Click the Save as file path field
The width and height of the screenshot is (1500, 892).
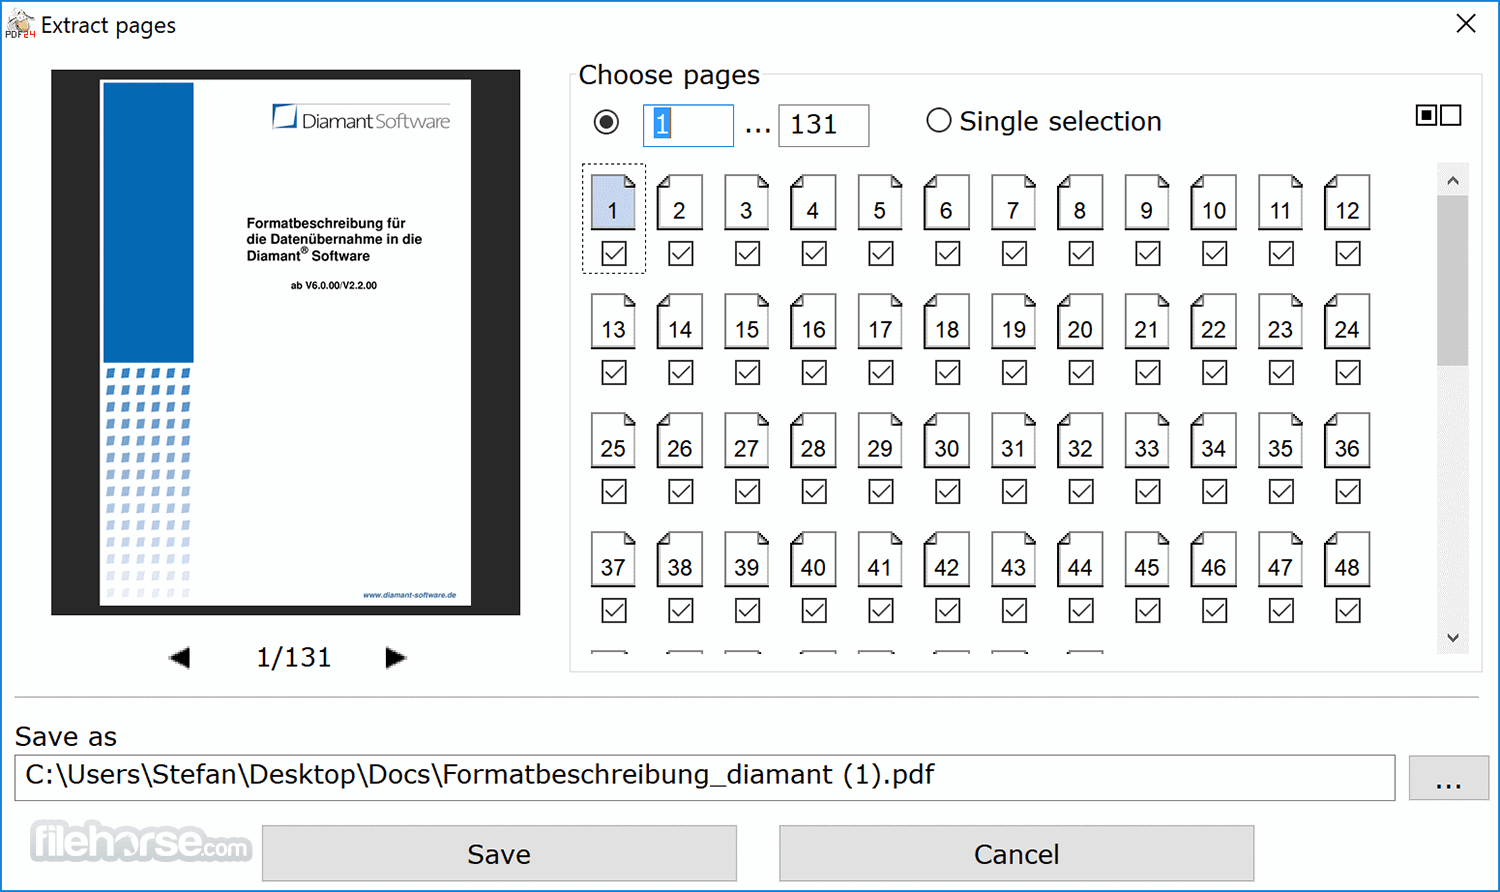pyautogui.click(x=705, y=777)
